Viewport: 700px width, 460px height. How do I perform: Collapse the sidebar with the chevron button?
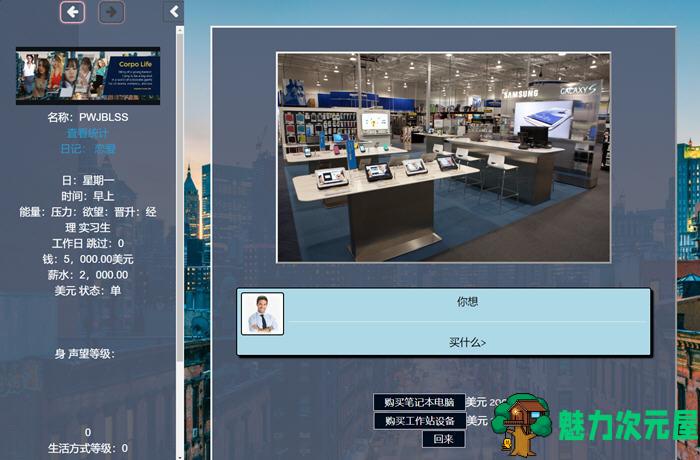[174, 12]
